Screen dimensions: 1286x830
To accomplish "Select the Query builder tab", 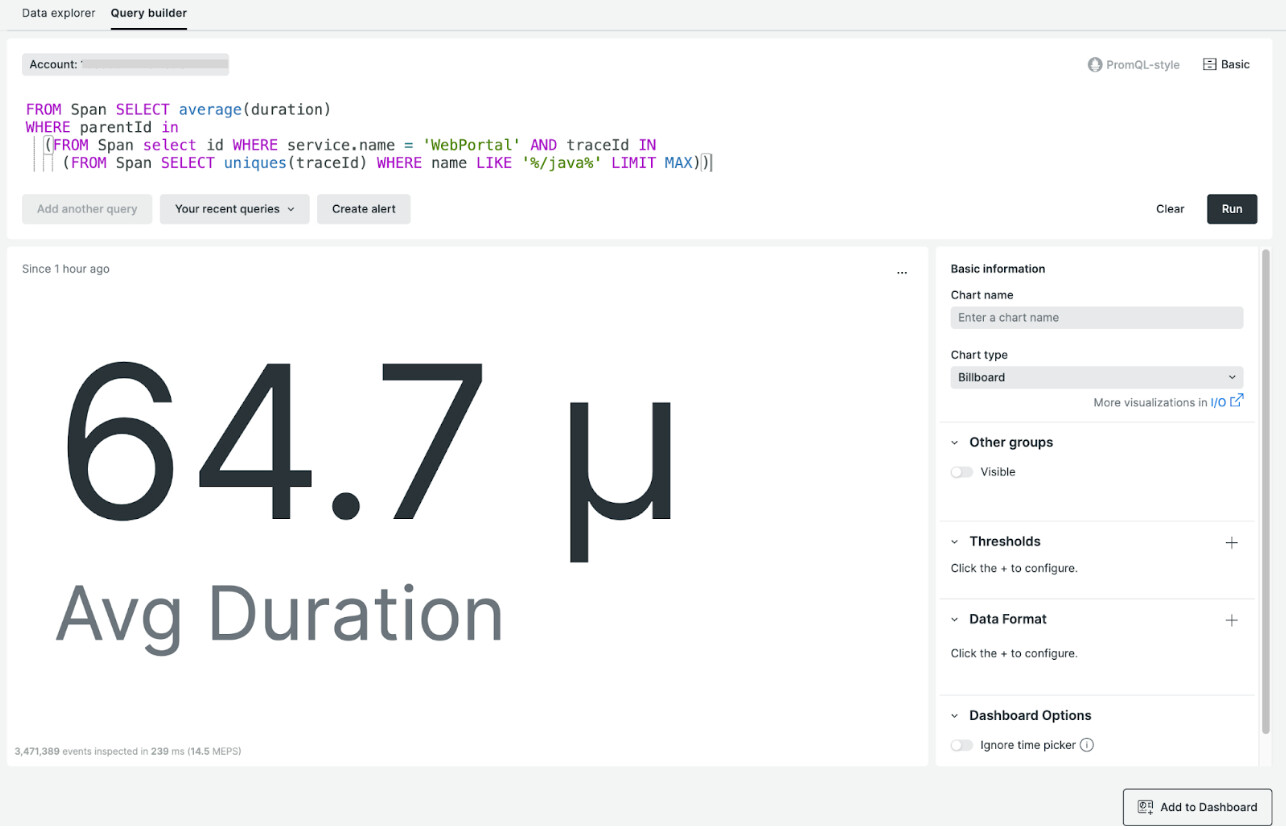I will (148, 13).
